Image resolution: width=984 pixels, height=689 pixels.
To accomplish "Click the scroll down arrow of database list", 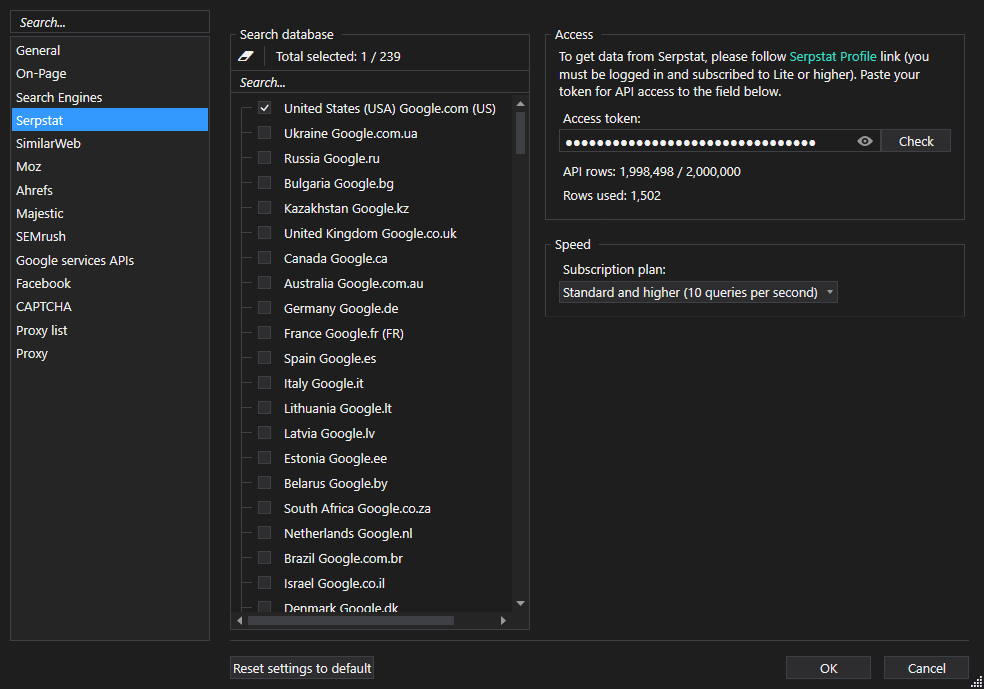I will pyautogui.click(x=520, y=604).
